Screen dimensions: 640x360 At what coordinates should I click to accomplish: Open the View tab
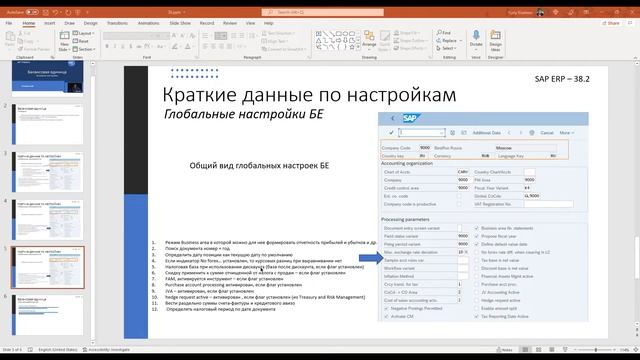point(250,23)
